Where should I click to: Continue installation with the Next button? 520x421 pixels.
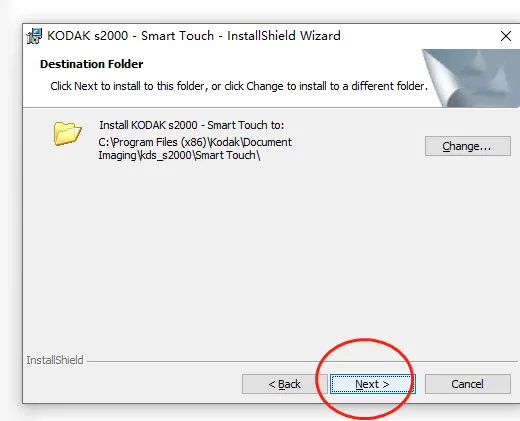click(373, 384)
